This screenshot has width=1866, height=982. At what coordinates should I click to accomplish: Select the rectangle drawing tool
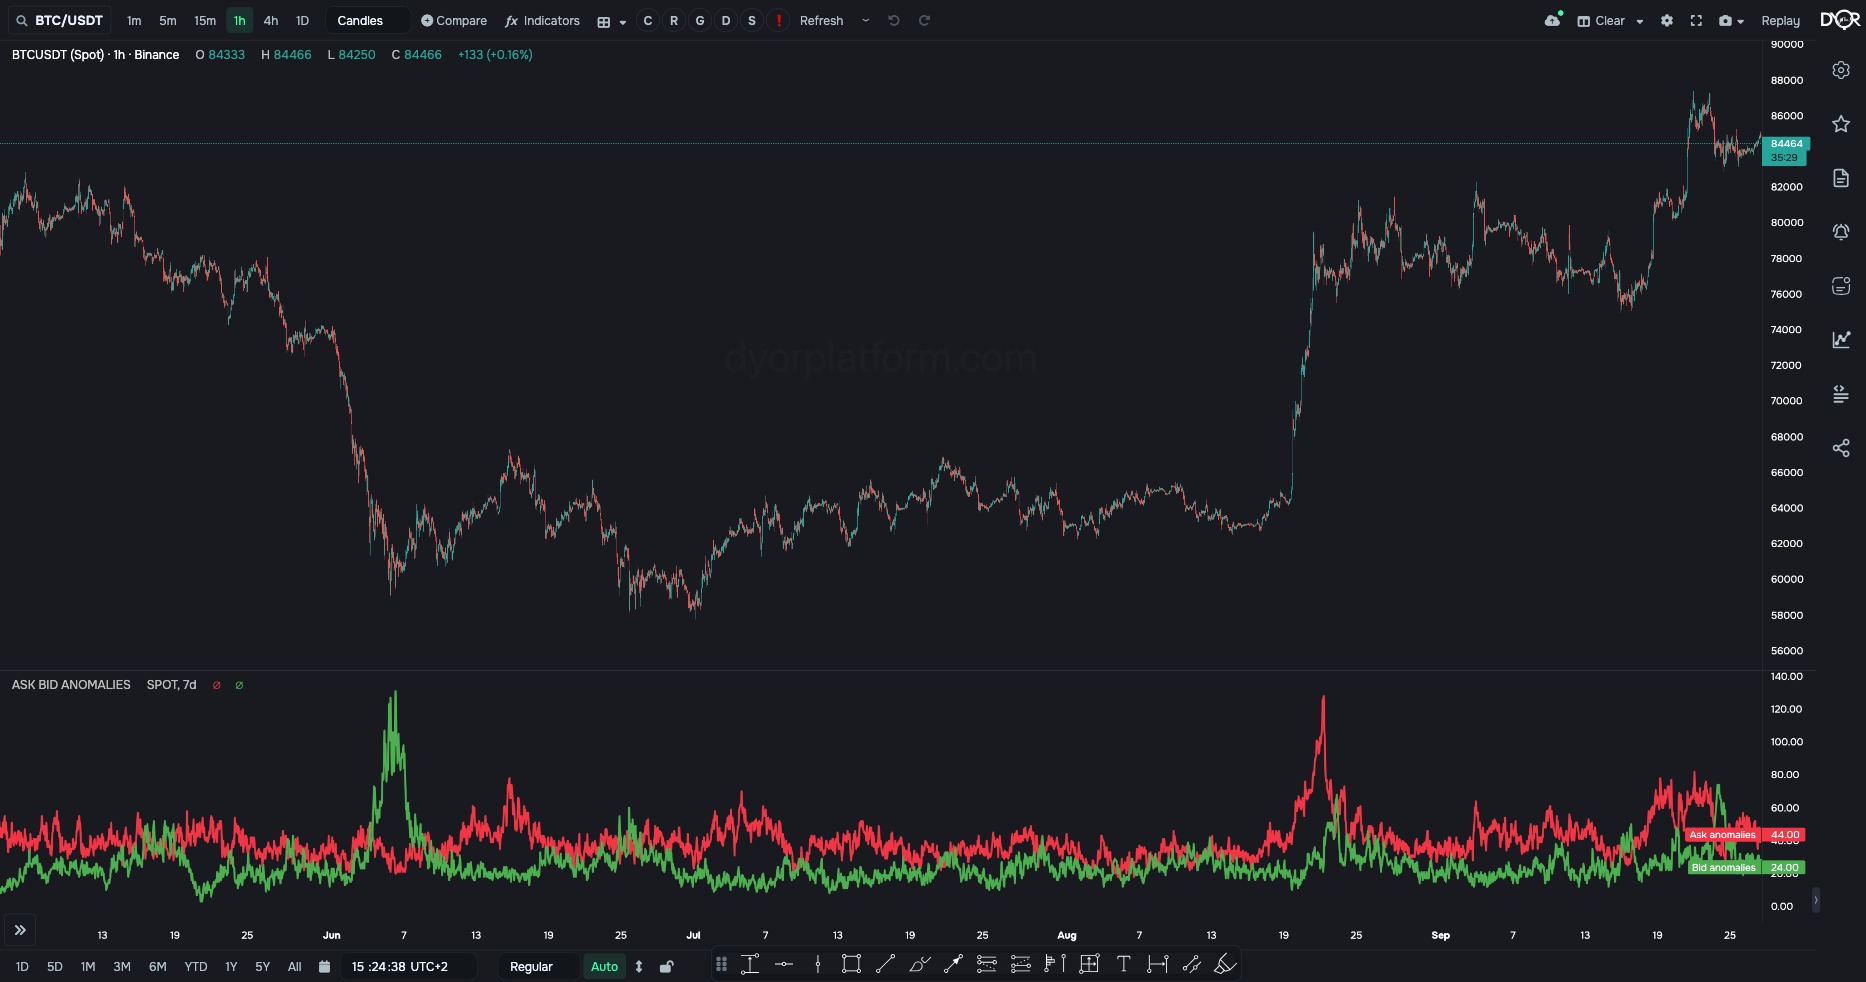click(851, 964)
